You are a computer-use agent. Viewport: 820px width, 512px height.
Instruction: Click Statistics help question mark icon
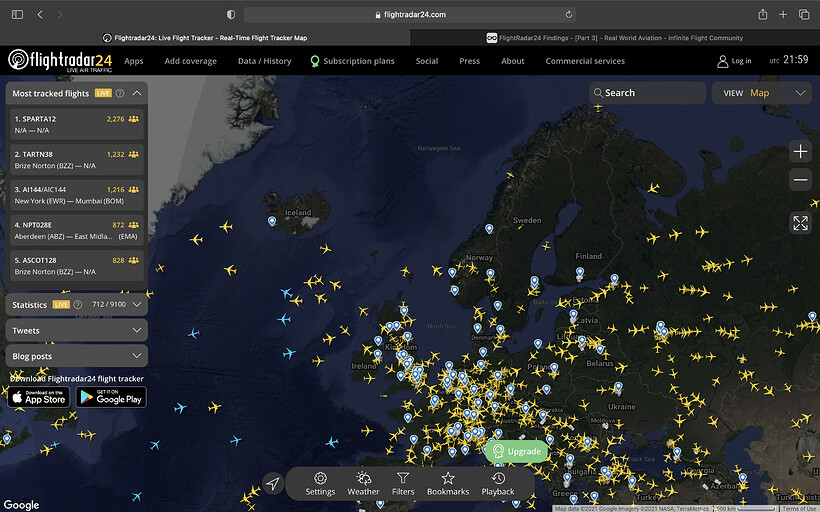pyautogui.click(x=77, y=304)
